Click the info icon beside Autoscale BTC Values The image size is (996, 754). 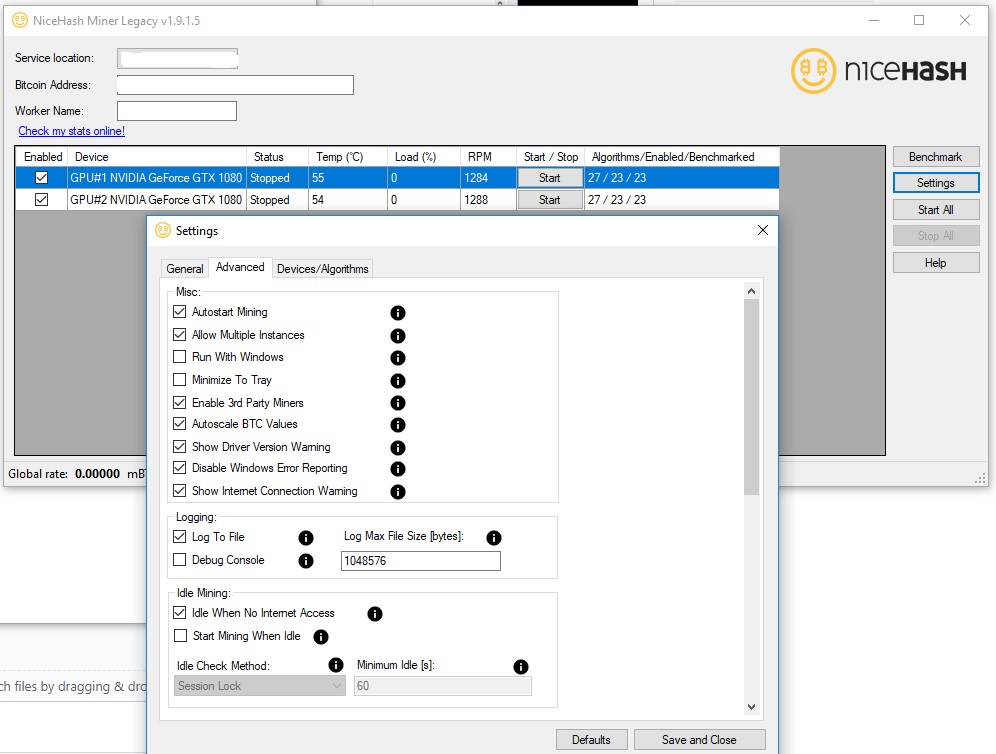pos(397,424)
